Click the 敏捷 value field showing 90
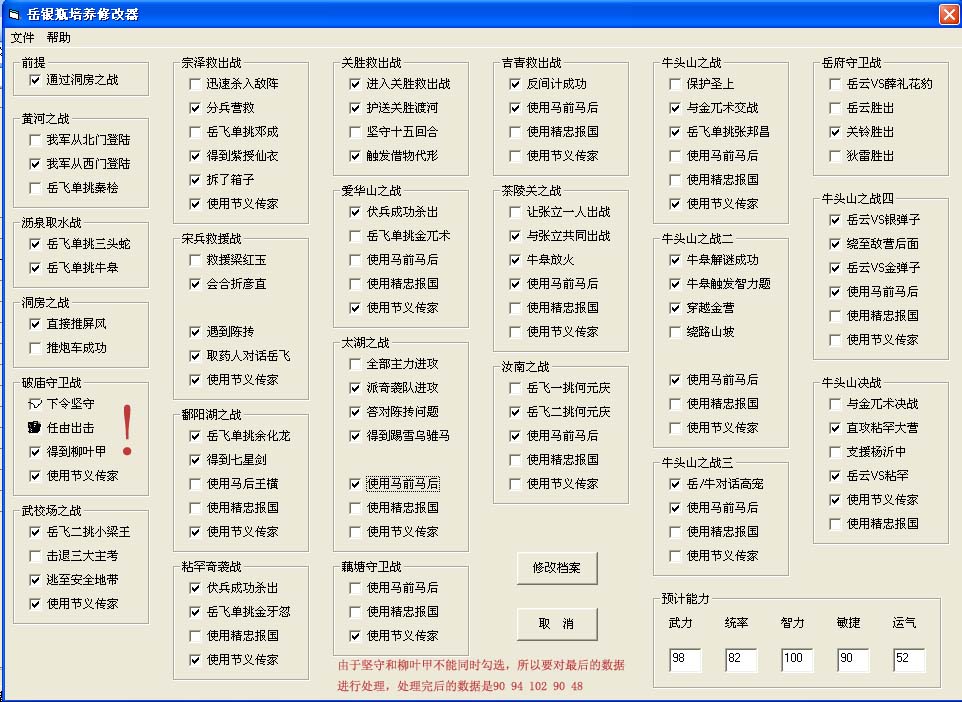 click(x=853, y=660)
